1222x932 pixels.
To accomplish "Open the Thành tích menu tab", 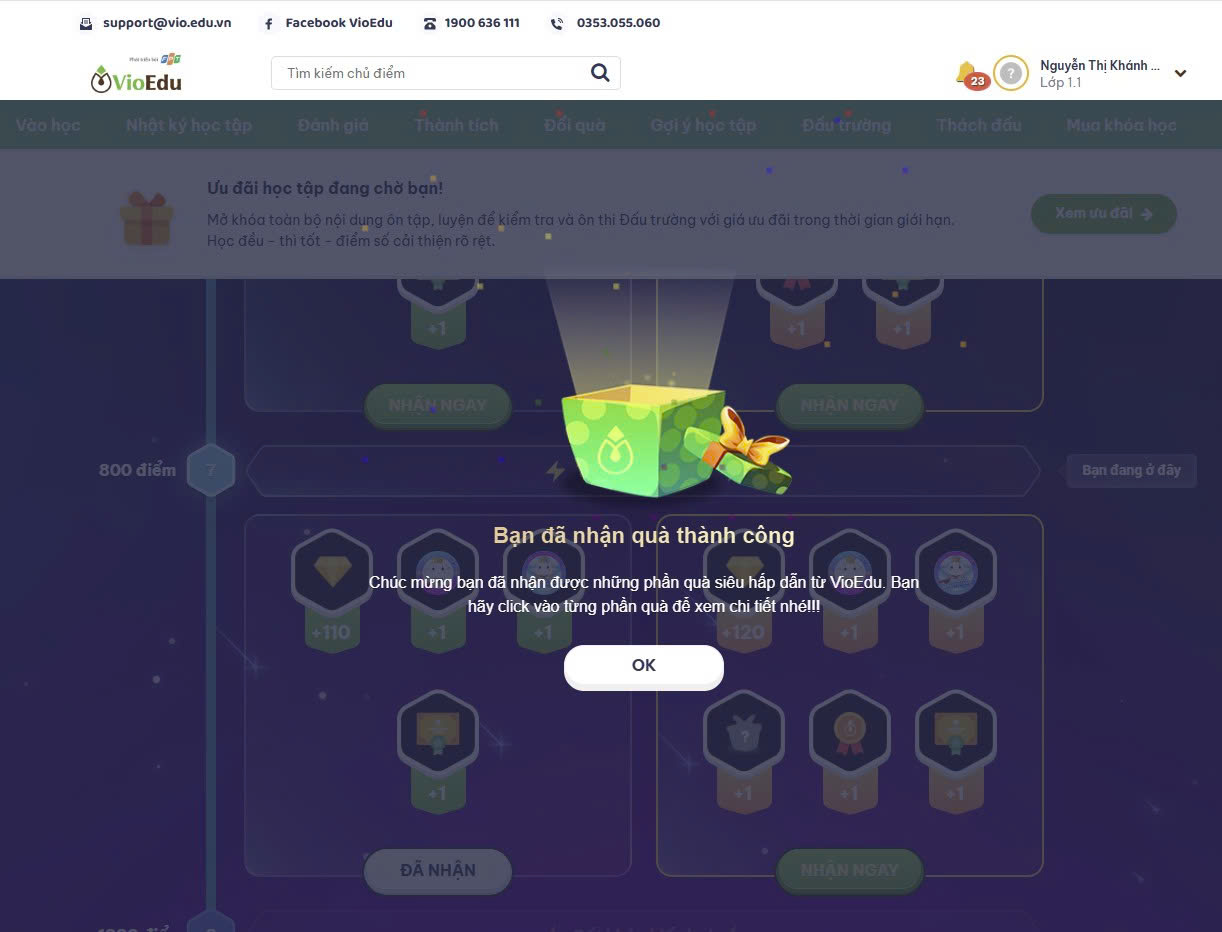I will click(x=456, y=125).
